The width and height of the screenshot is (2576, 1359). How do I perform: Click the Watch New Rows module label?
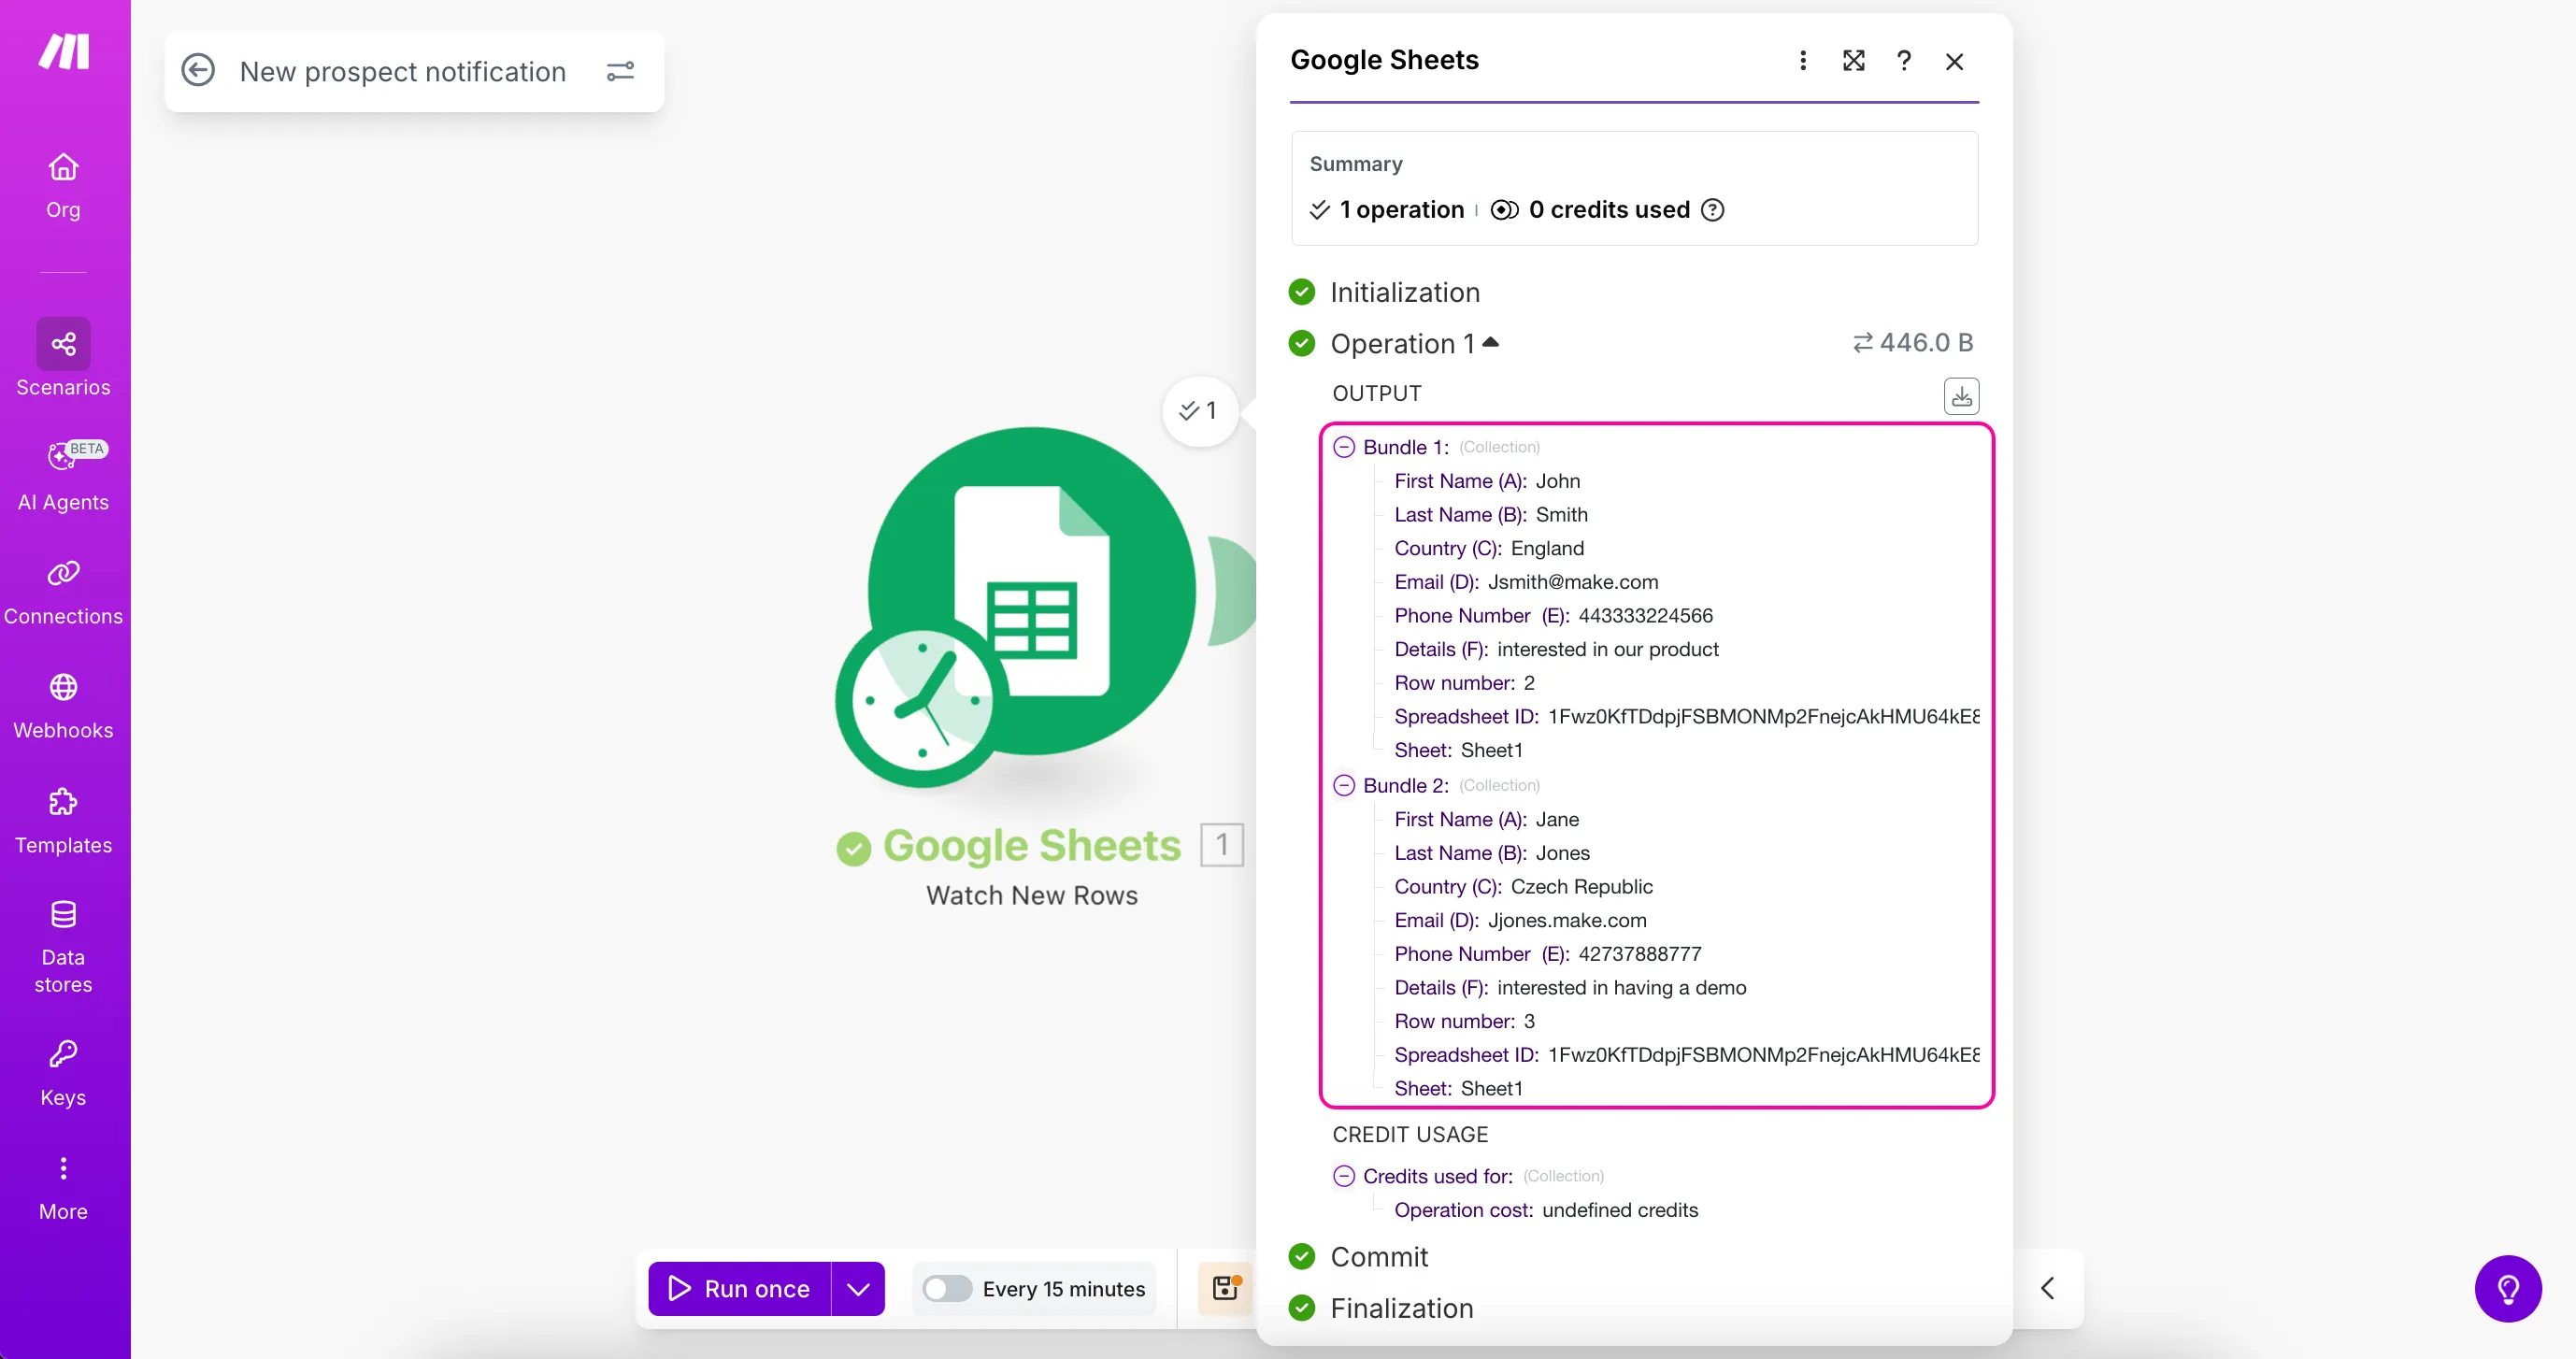1032,895
